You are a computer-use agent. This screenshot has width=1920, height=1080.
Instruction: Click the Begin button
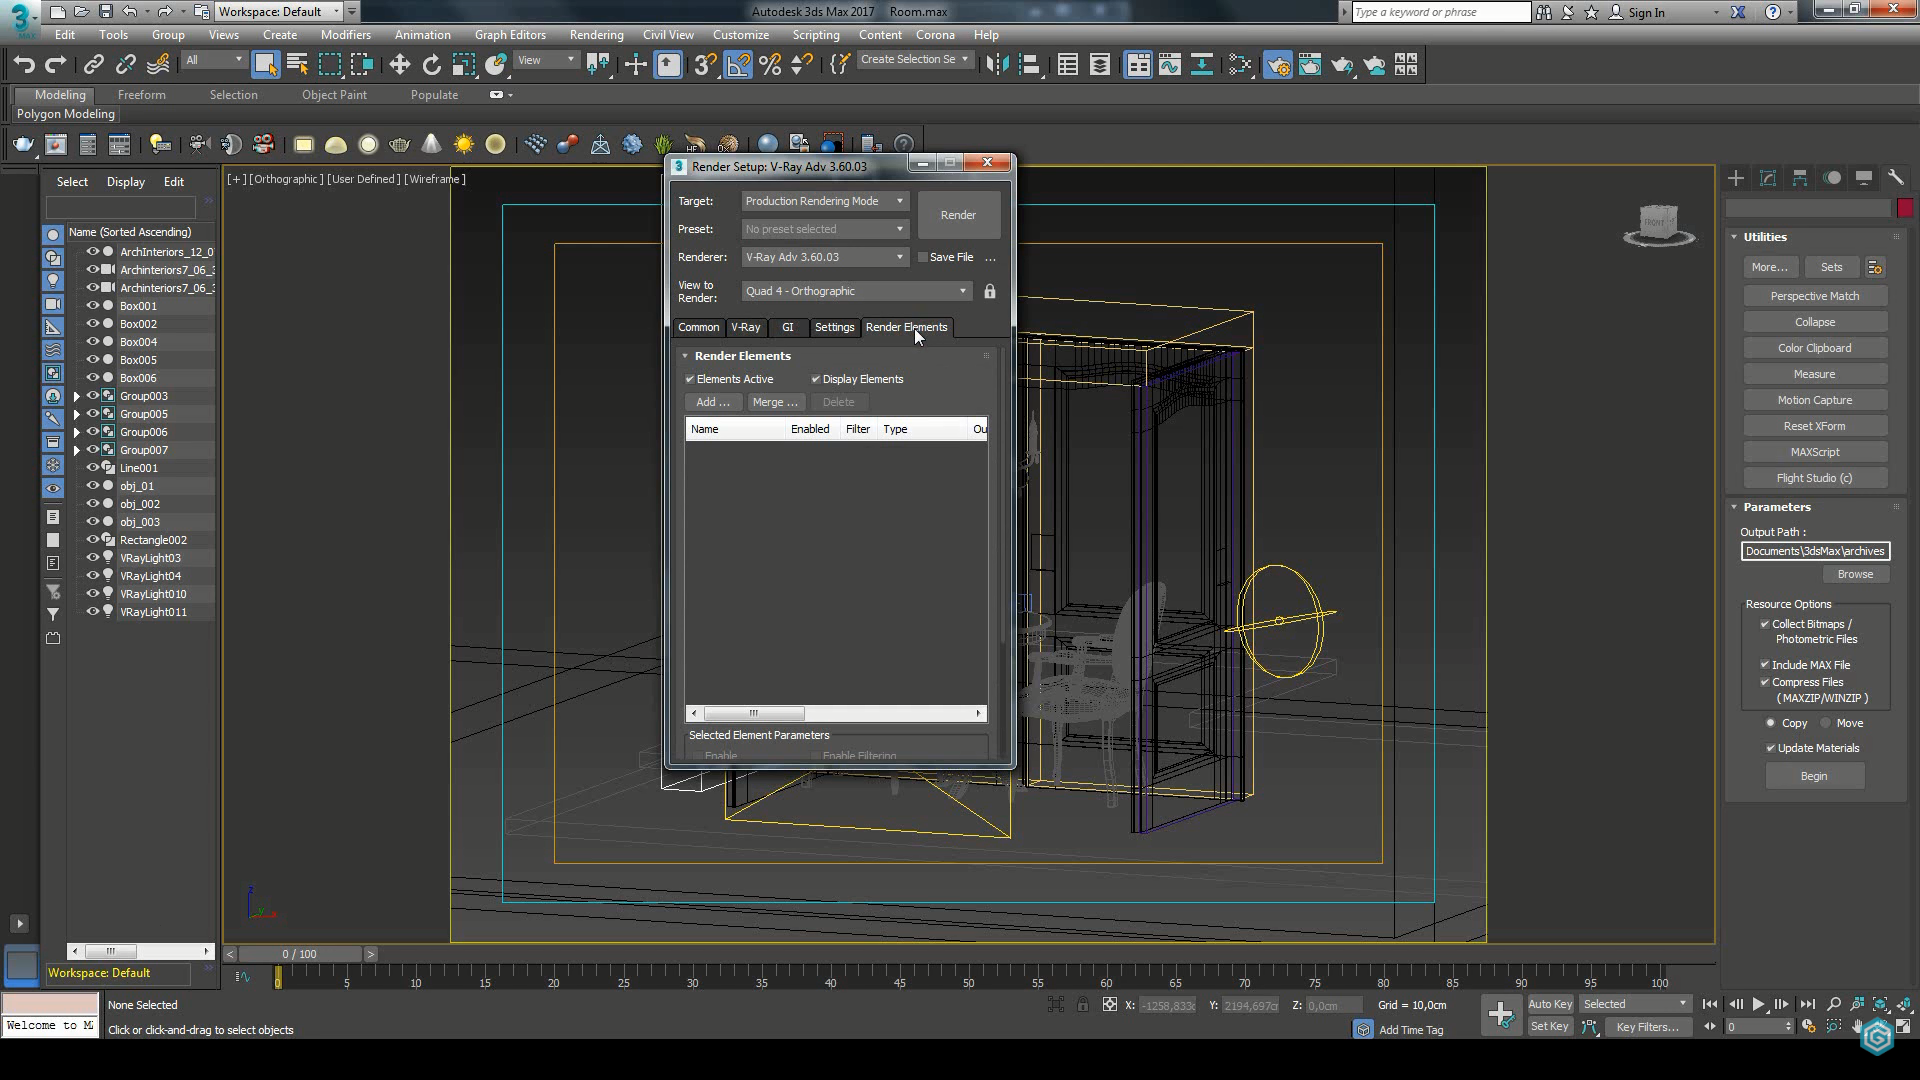pyautogui.click(x=1814, y=776)
